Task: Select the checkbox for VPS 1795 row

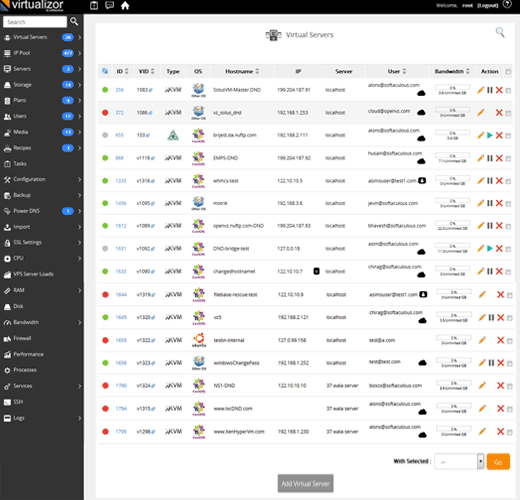Action: tap(509, 432)
